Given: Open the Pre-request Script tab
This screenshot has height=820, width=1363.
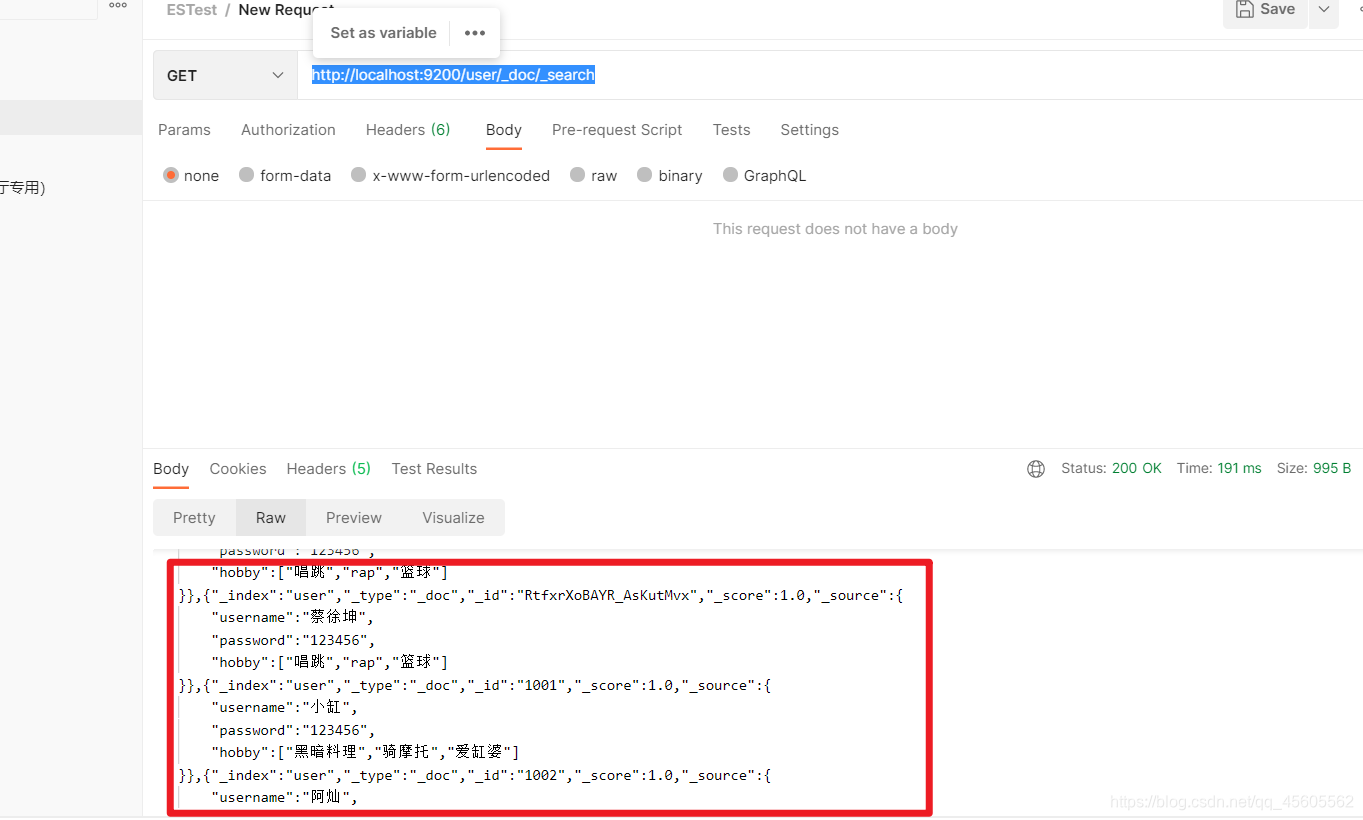Looking at the screenshot, I should (x=617, y=130).
